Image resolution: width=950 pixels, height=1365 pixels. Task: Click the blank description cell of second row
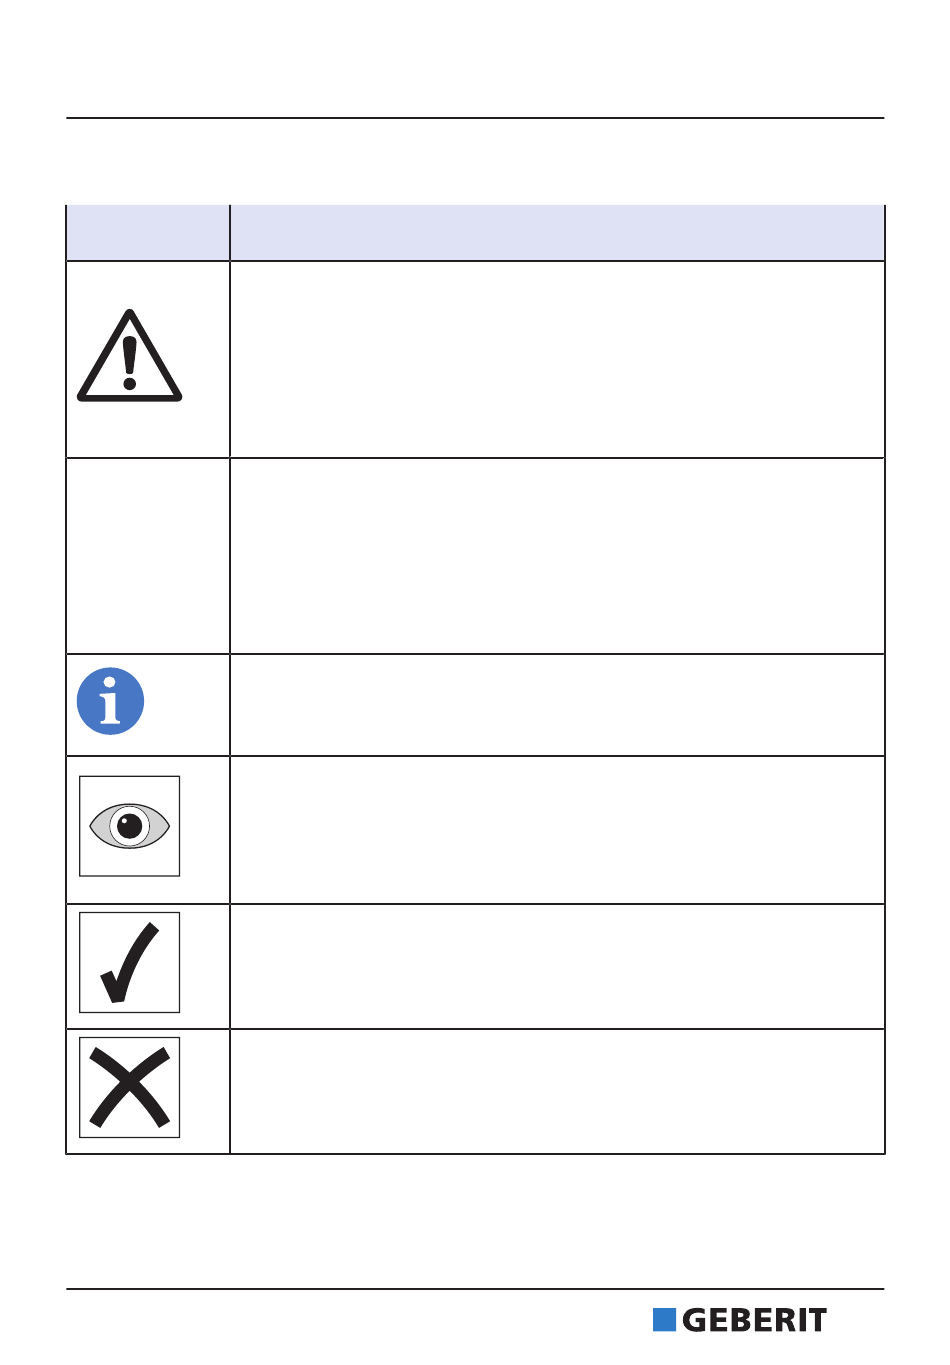(x=558, y=556)
